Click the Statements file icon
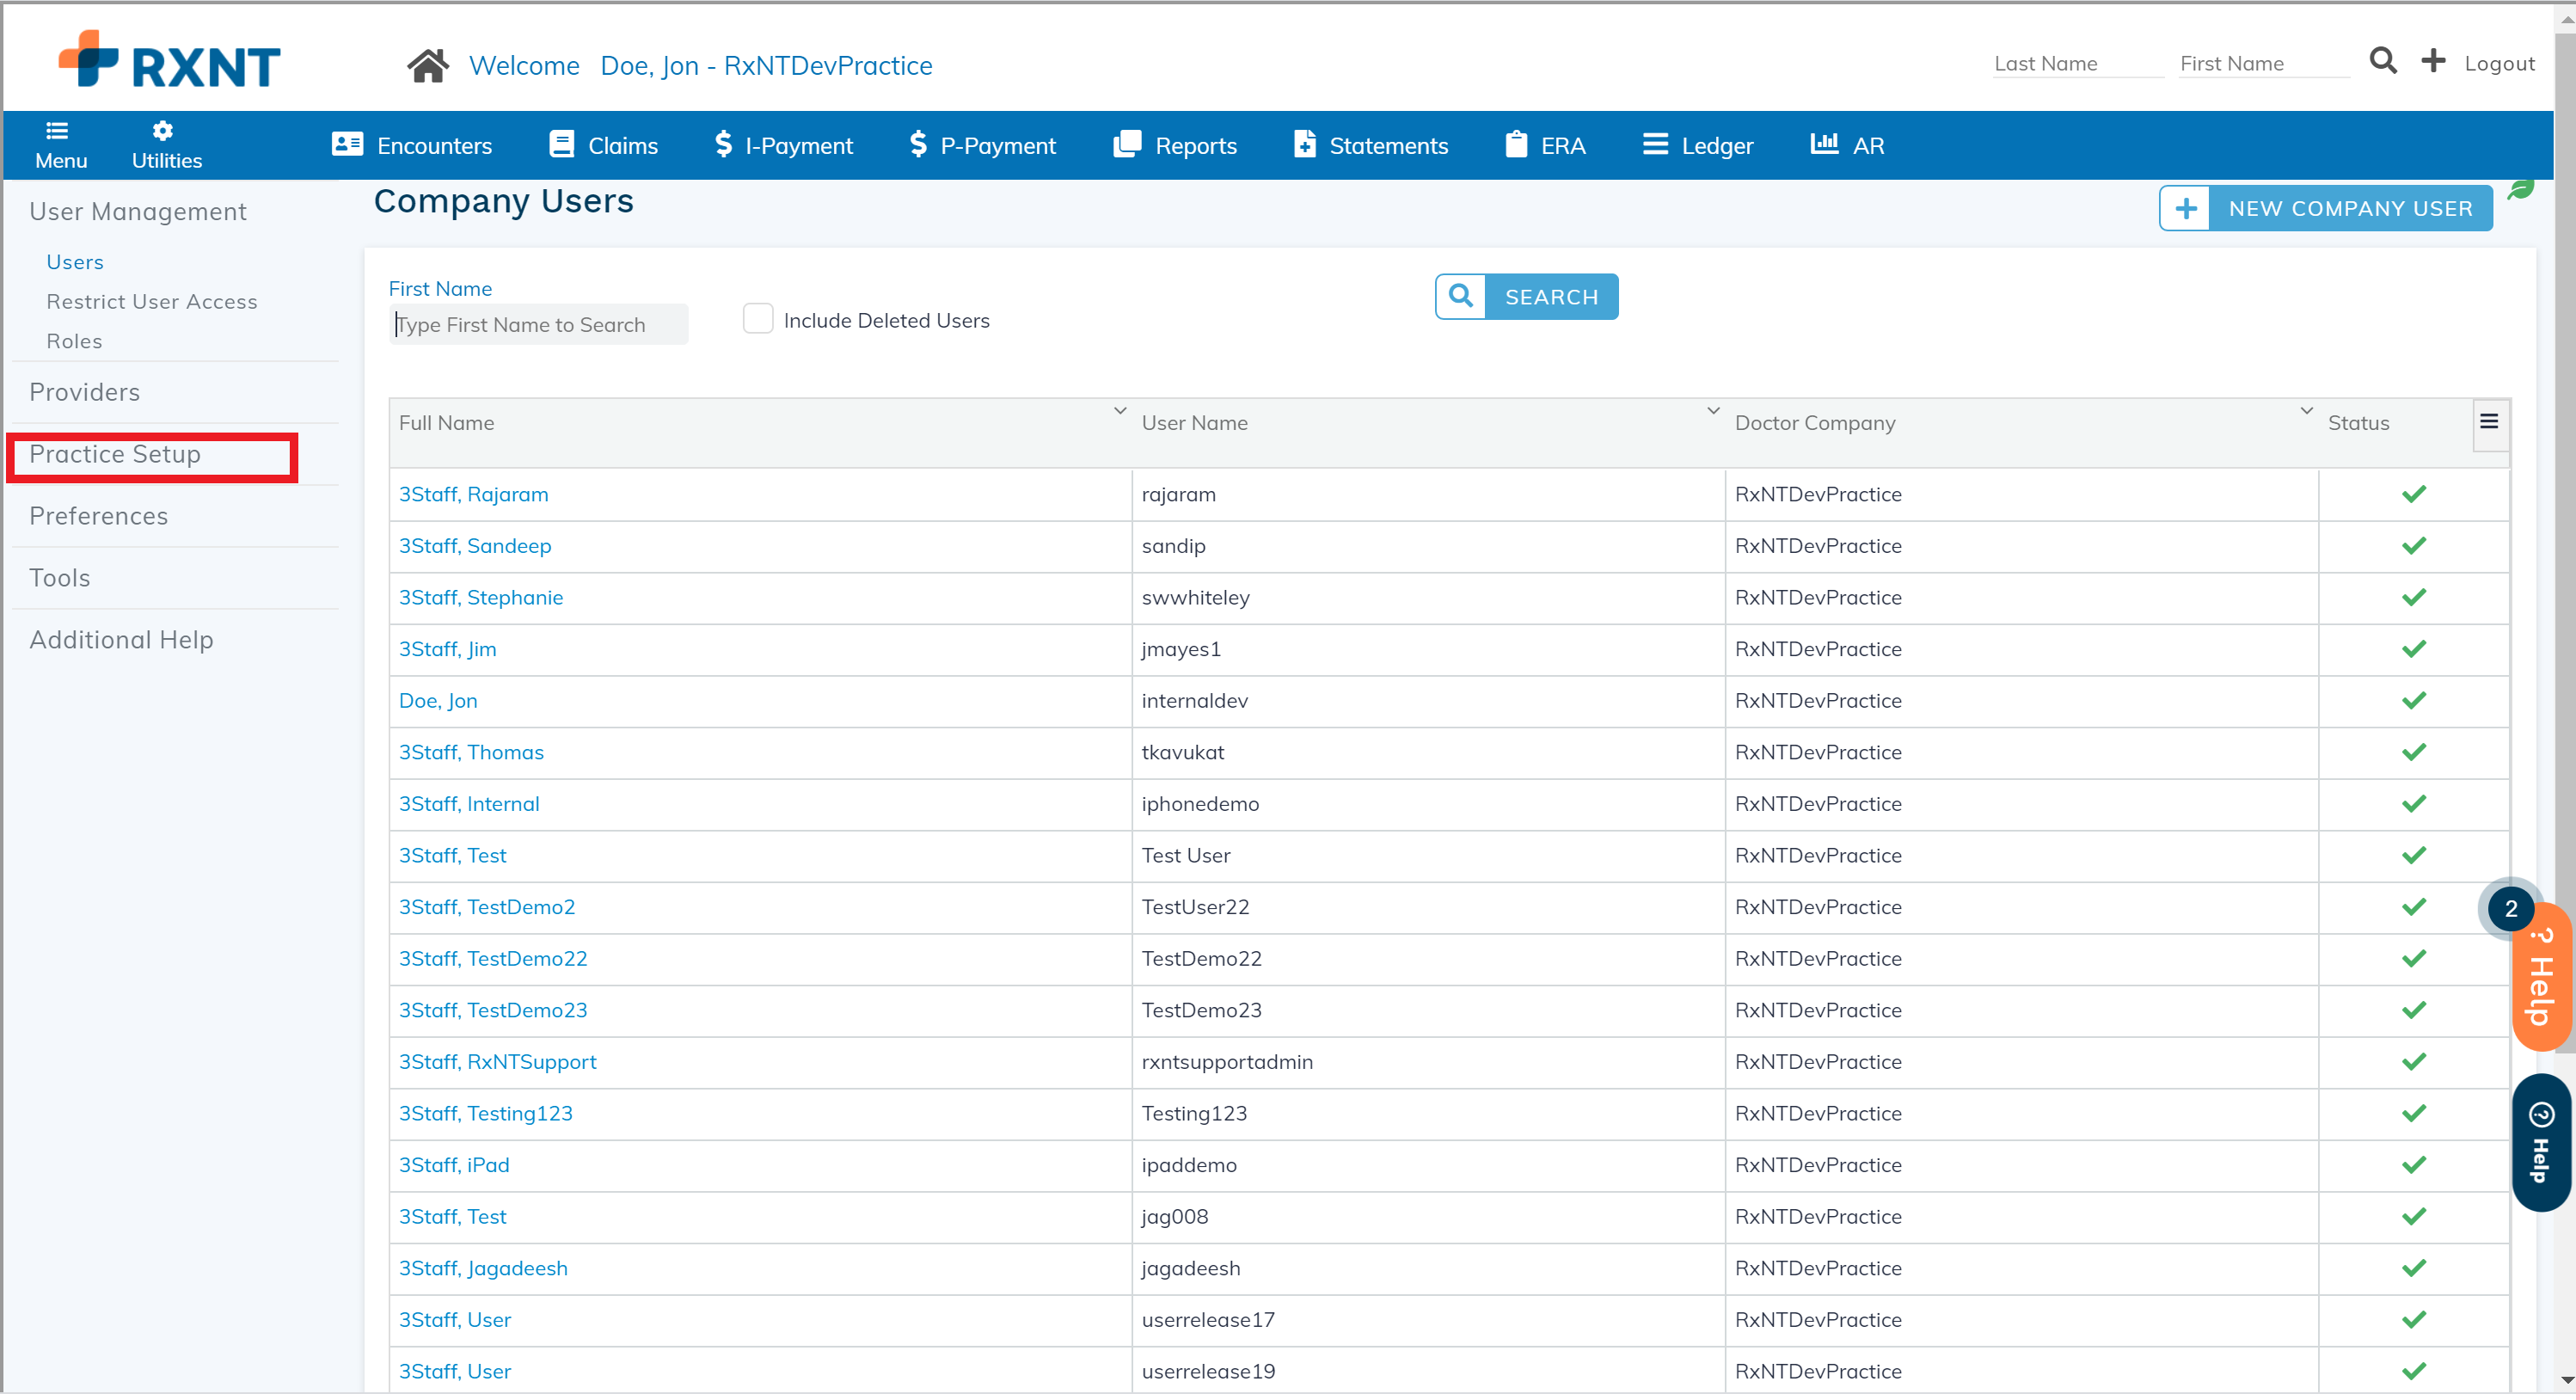The width and height of the screenshot is (2576, 1400). pos(1304,144)
